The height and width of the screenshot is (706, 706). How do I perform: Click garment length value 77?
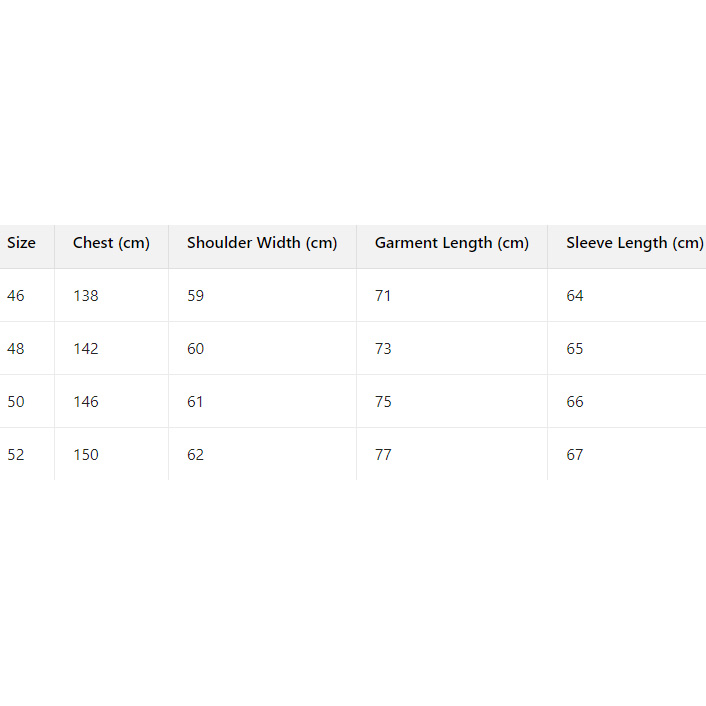[383, 455]
